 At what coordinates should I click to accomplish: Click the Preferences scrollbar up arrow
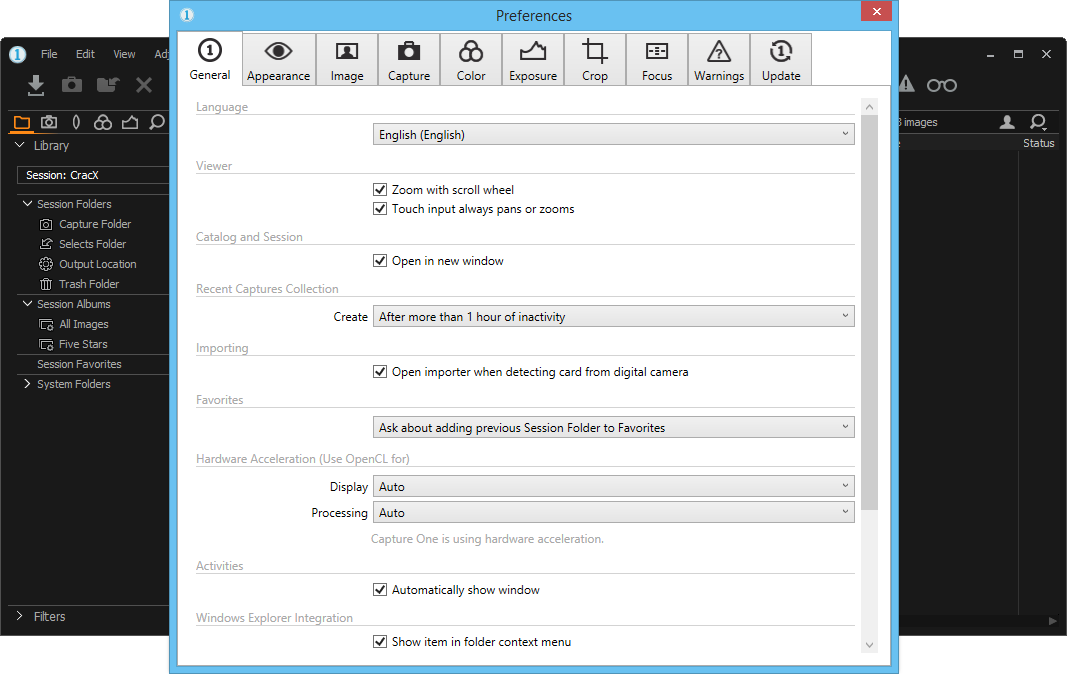tap(869, 107)
